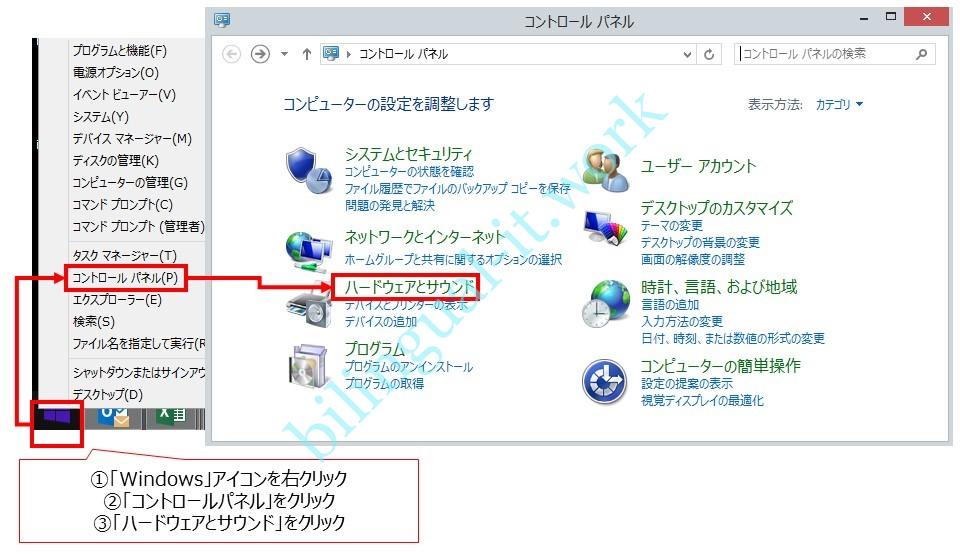The height and width of the screenshot is (554, 960).
Task: Choose タスク マネージャー(T) from the context menu
Action: [x=124, y=256]
